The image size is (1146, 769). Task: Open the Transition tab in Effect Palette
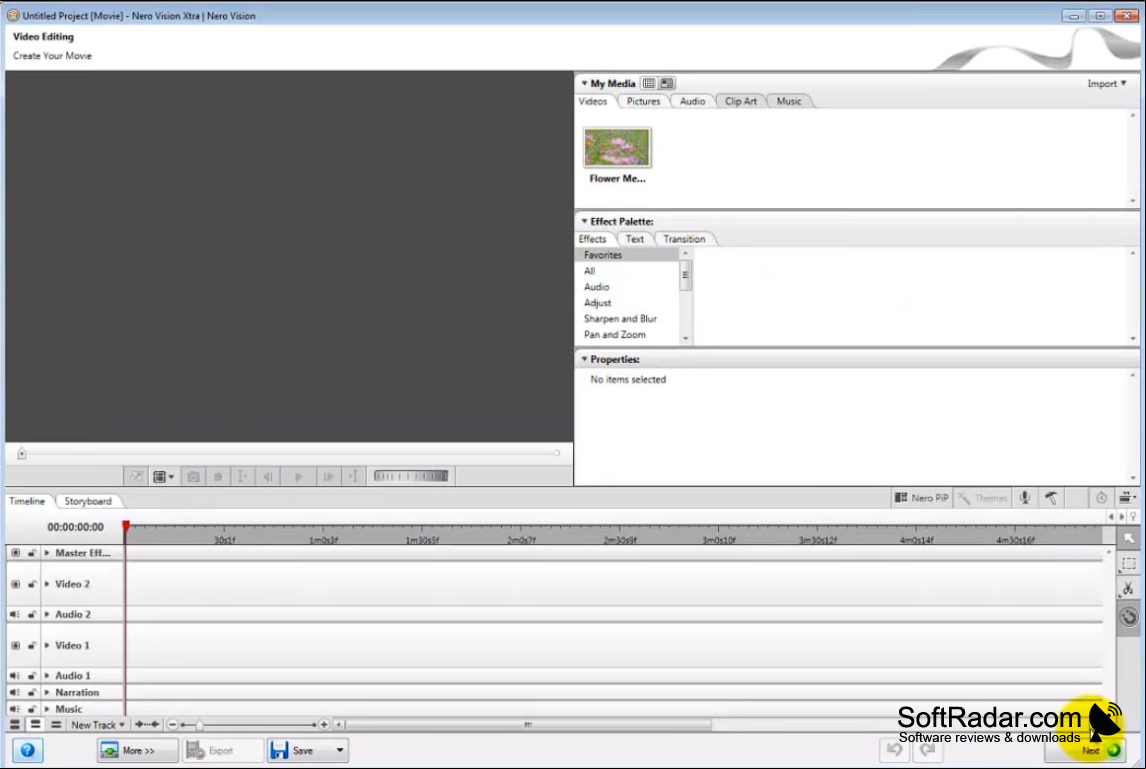[x=684, y=239]
